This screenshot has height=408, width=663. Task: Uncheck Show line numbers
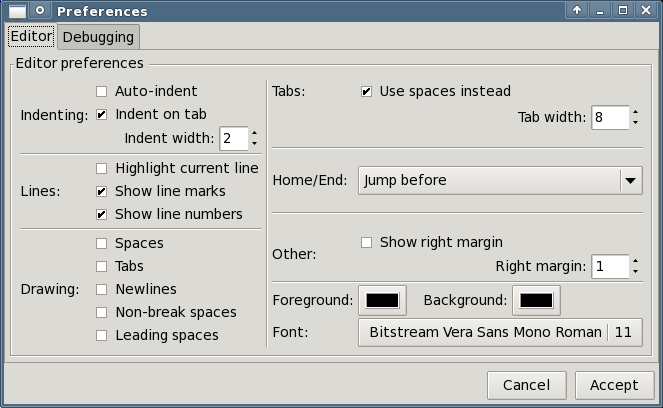click(101, 214)
